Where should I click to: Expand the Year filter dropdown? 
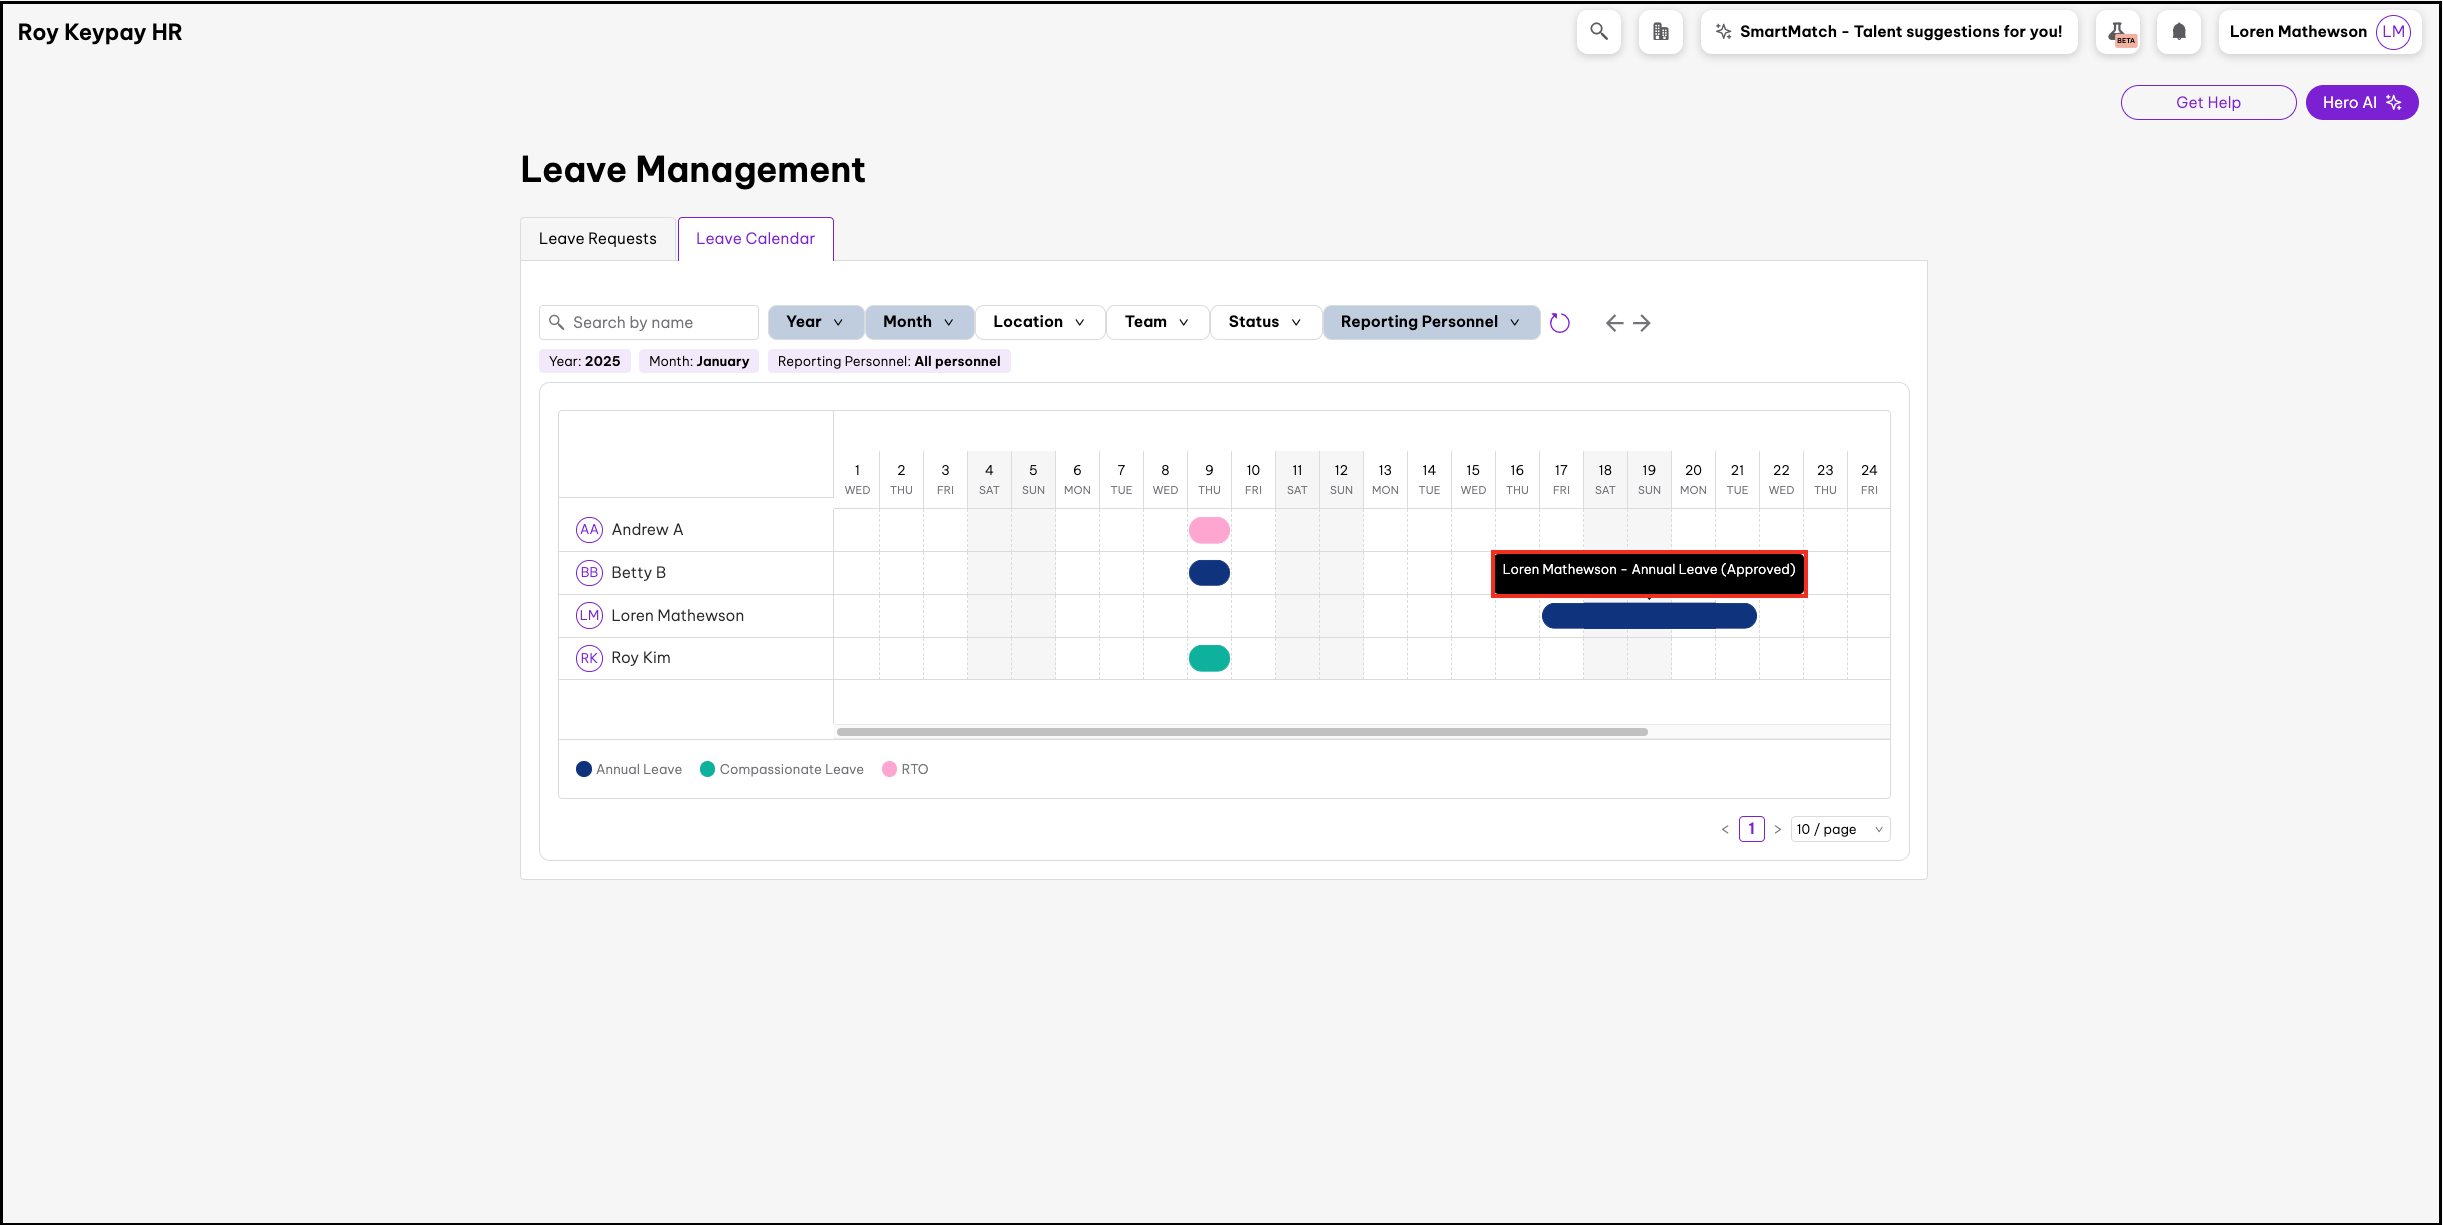(x=815, y=322)
